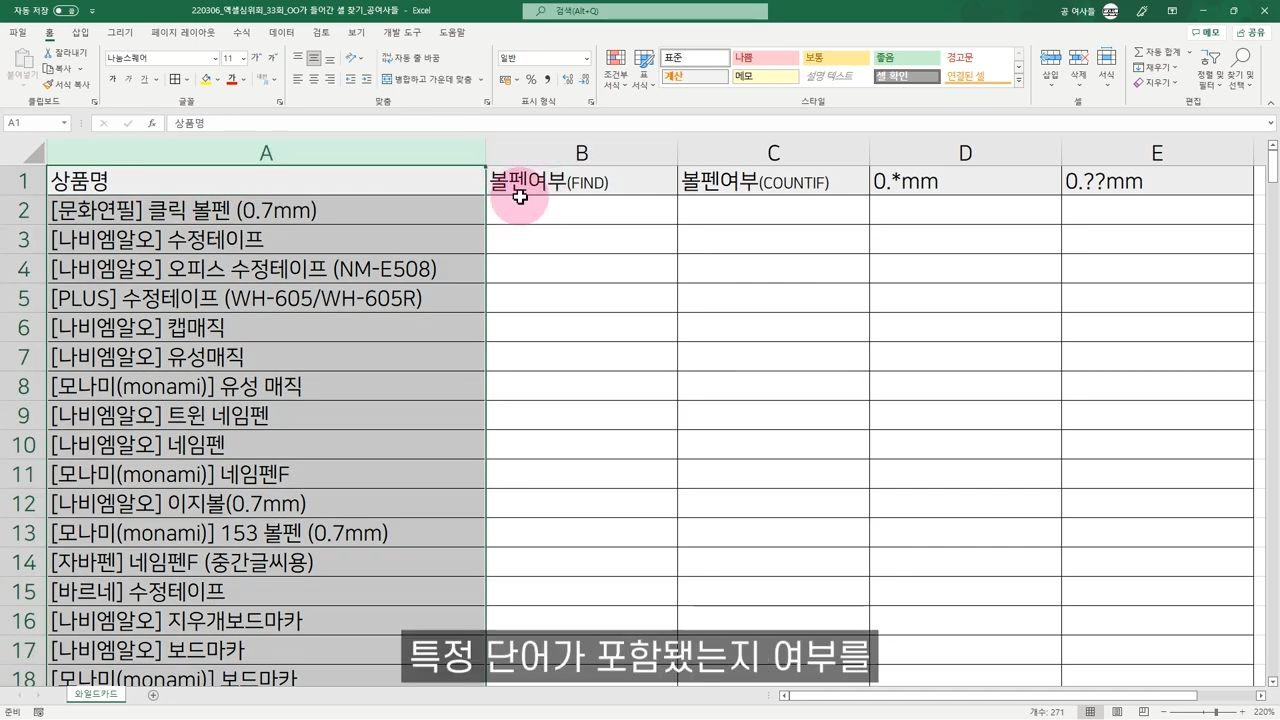Viewport: 1280px width, 720px height.
Task: Click the middle vertical align icon
Action: pyautogui.click(x=313, y=58)
